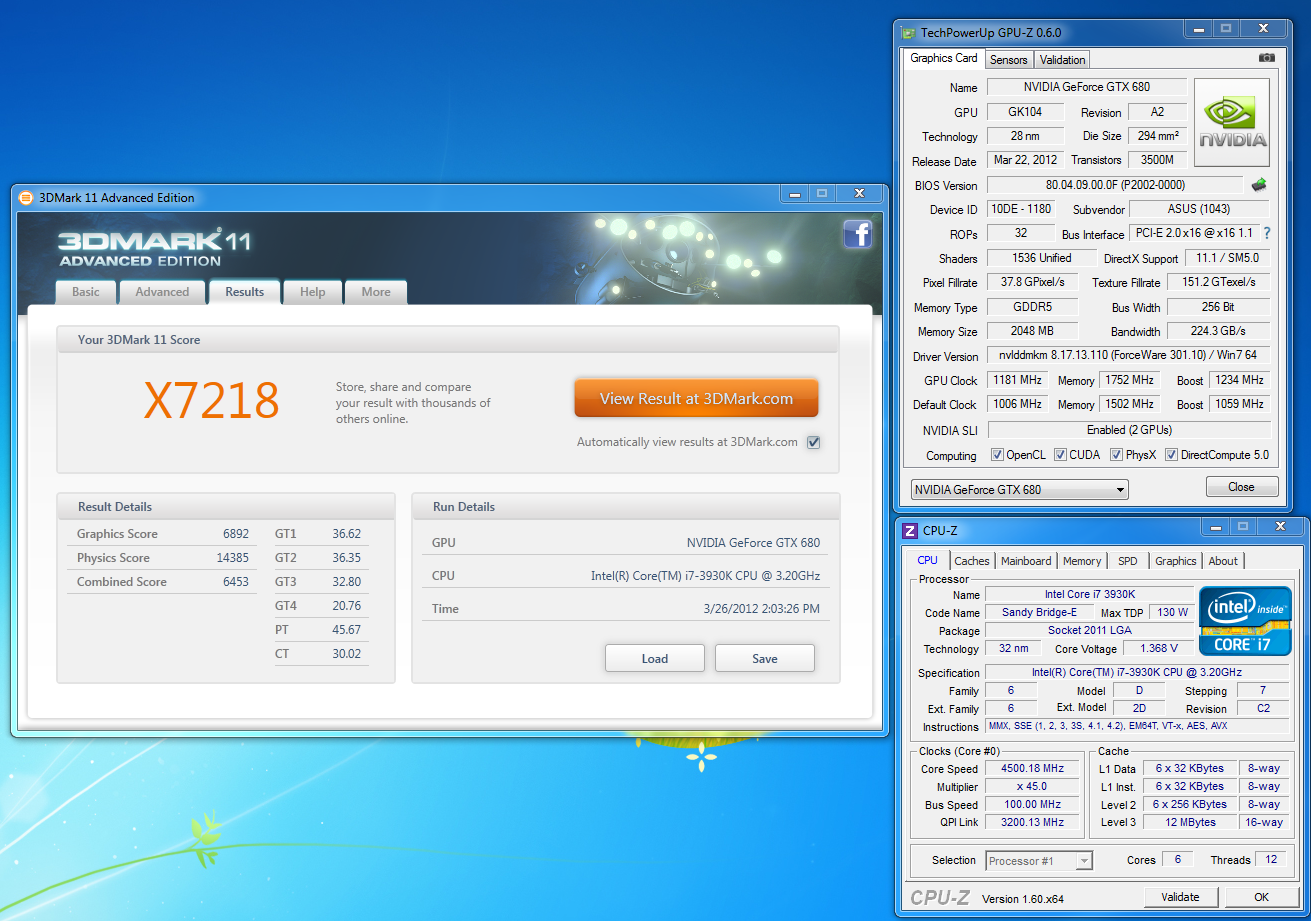Open the NVIDIA GeForce GTX 680 card dropdown
Screen dimensions: 1311x921
pos(1019,489)
